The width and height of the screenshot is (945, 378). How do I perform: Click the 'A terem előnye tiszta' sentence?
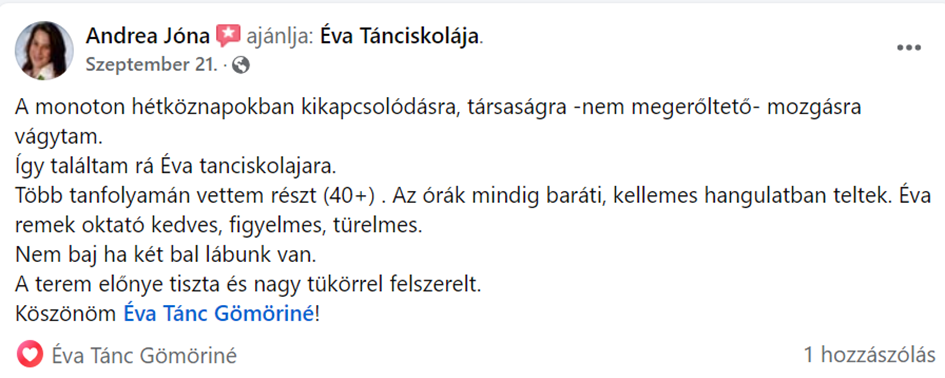[248, 285]
